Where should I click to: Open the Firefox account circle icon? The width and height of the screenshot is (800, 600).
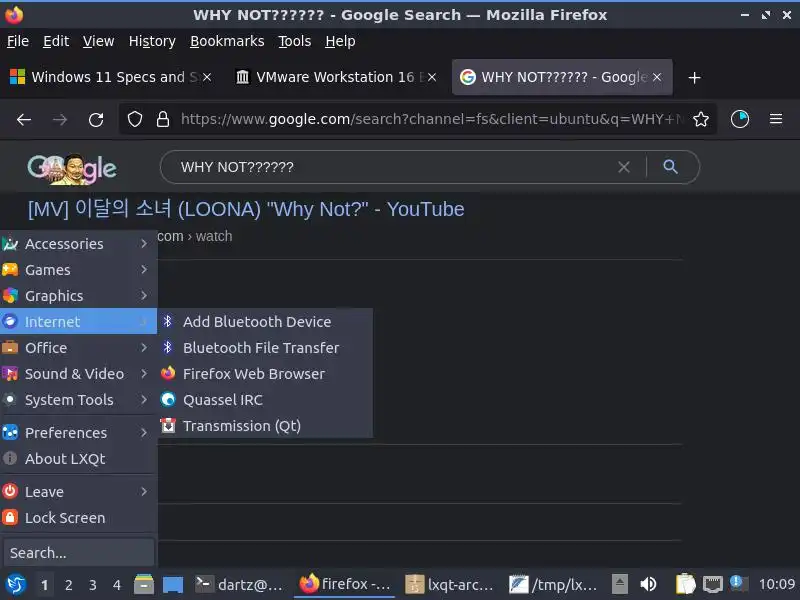(x=739, y=119)
